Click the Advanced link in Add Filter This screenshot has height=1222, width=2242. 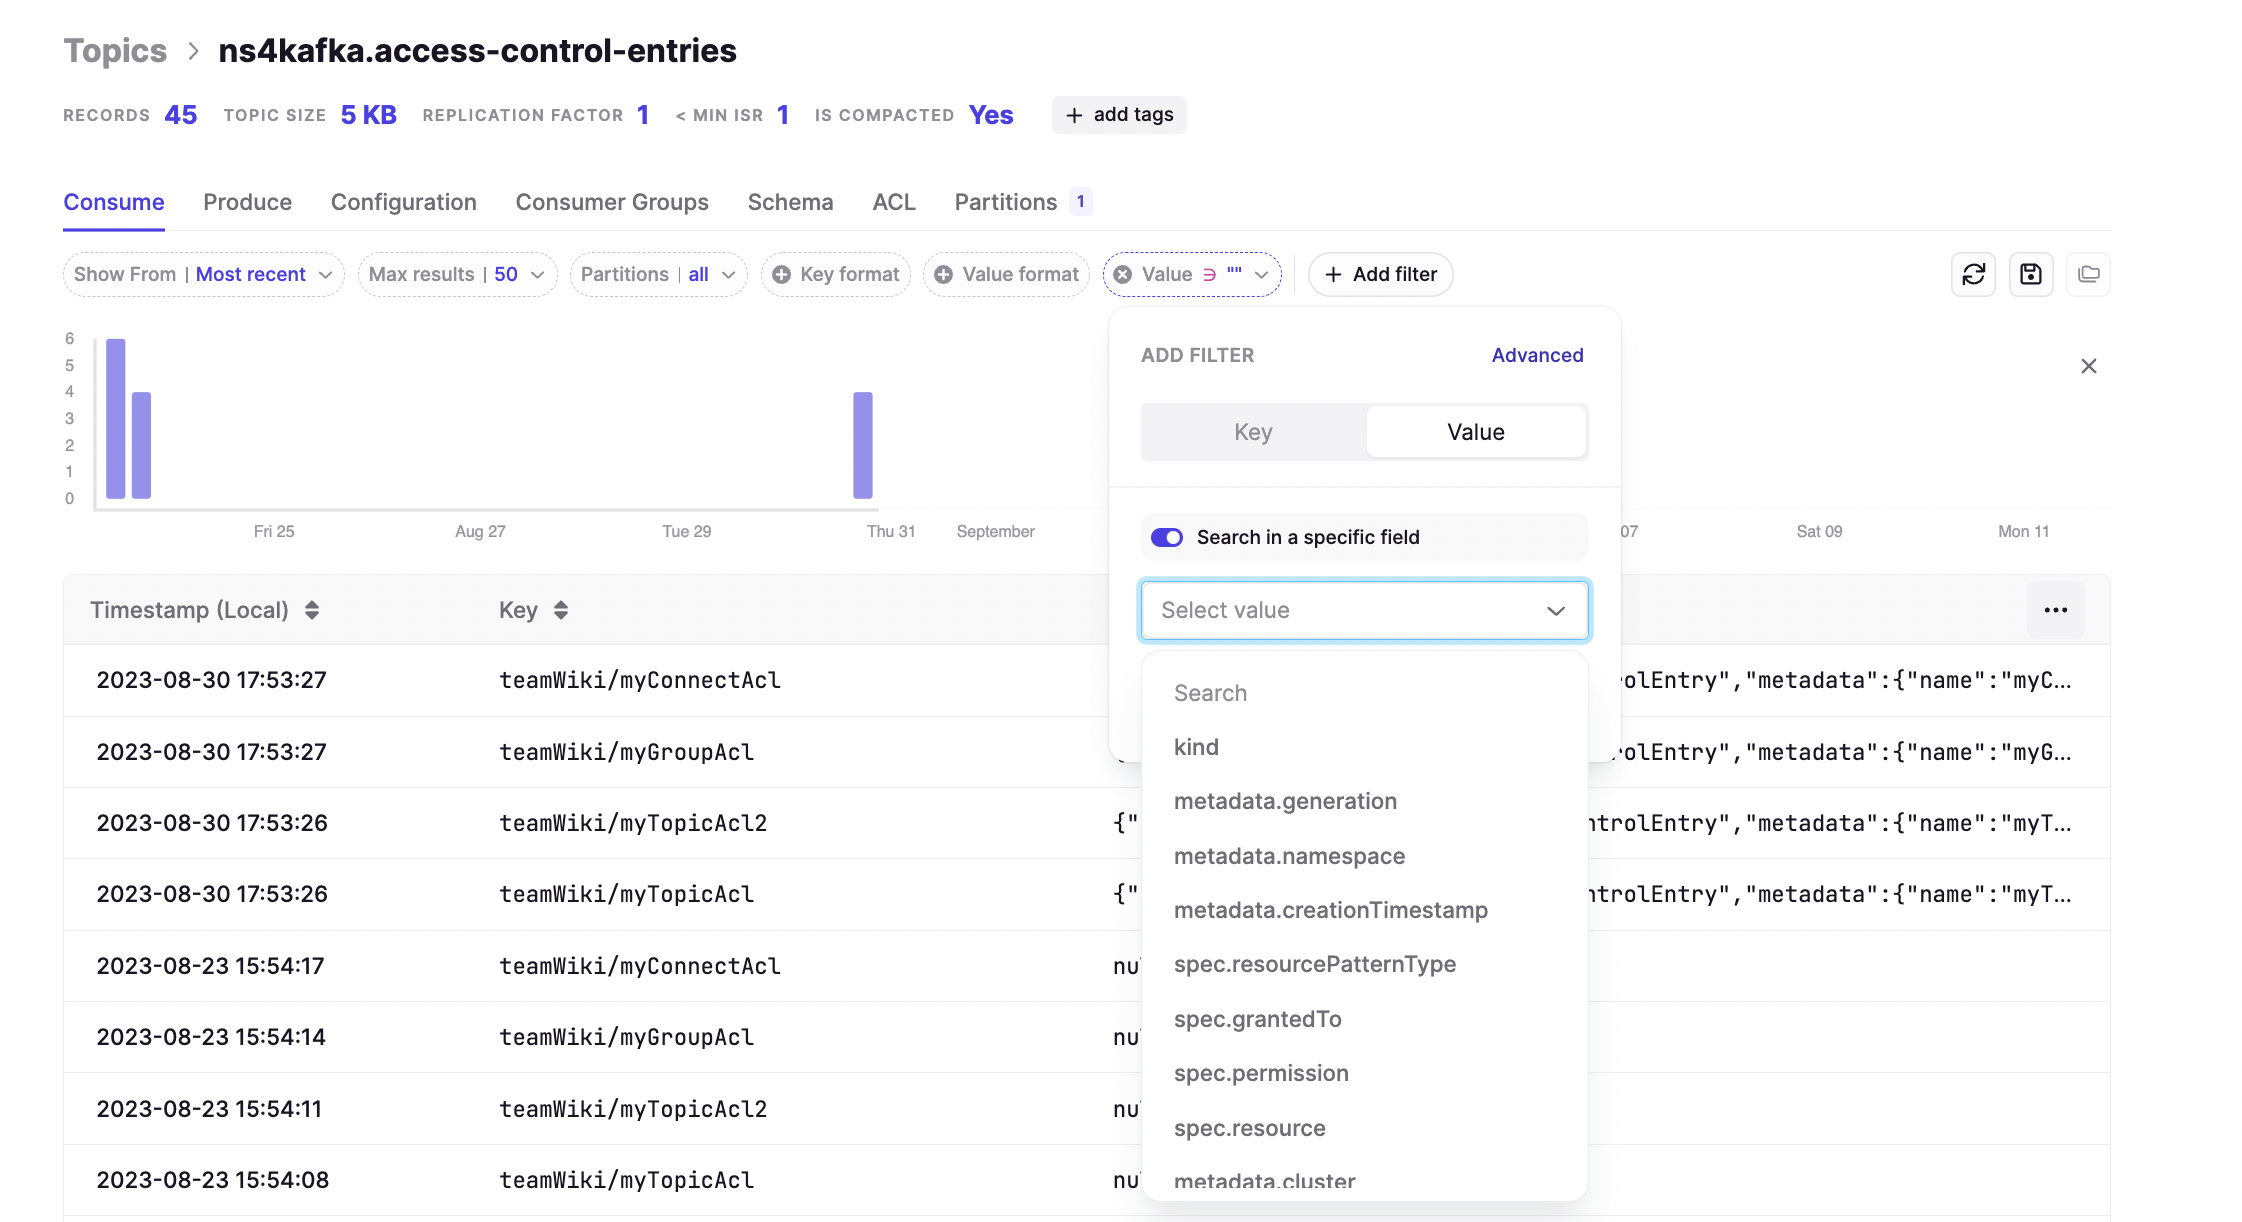1536,354
